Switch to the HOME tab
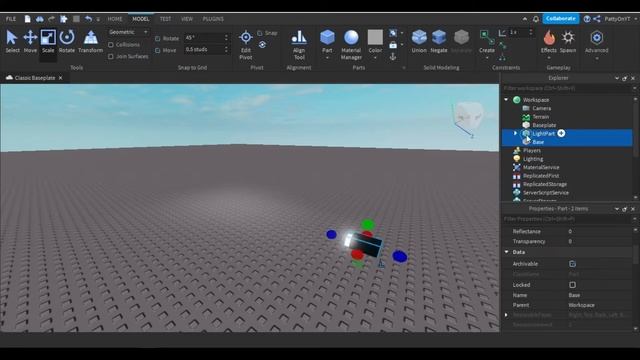 [115, 19]
